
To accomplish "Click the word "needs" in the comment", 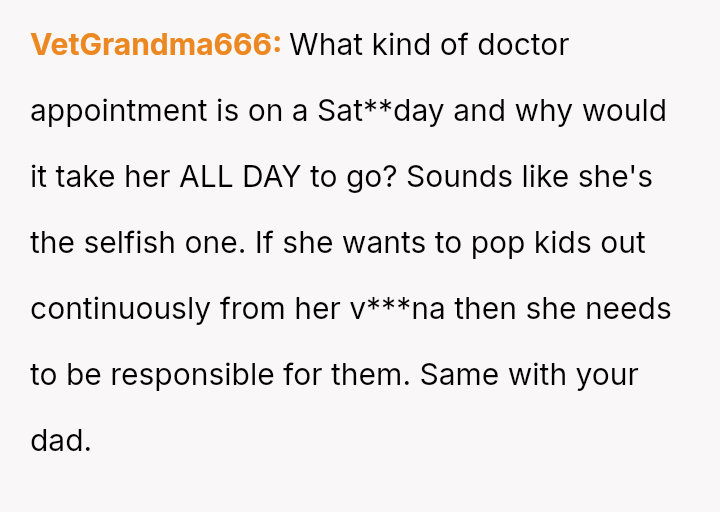I will (x=628, y=309).
